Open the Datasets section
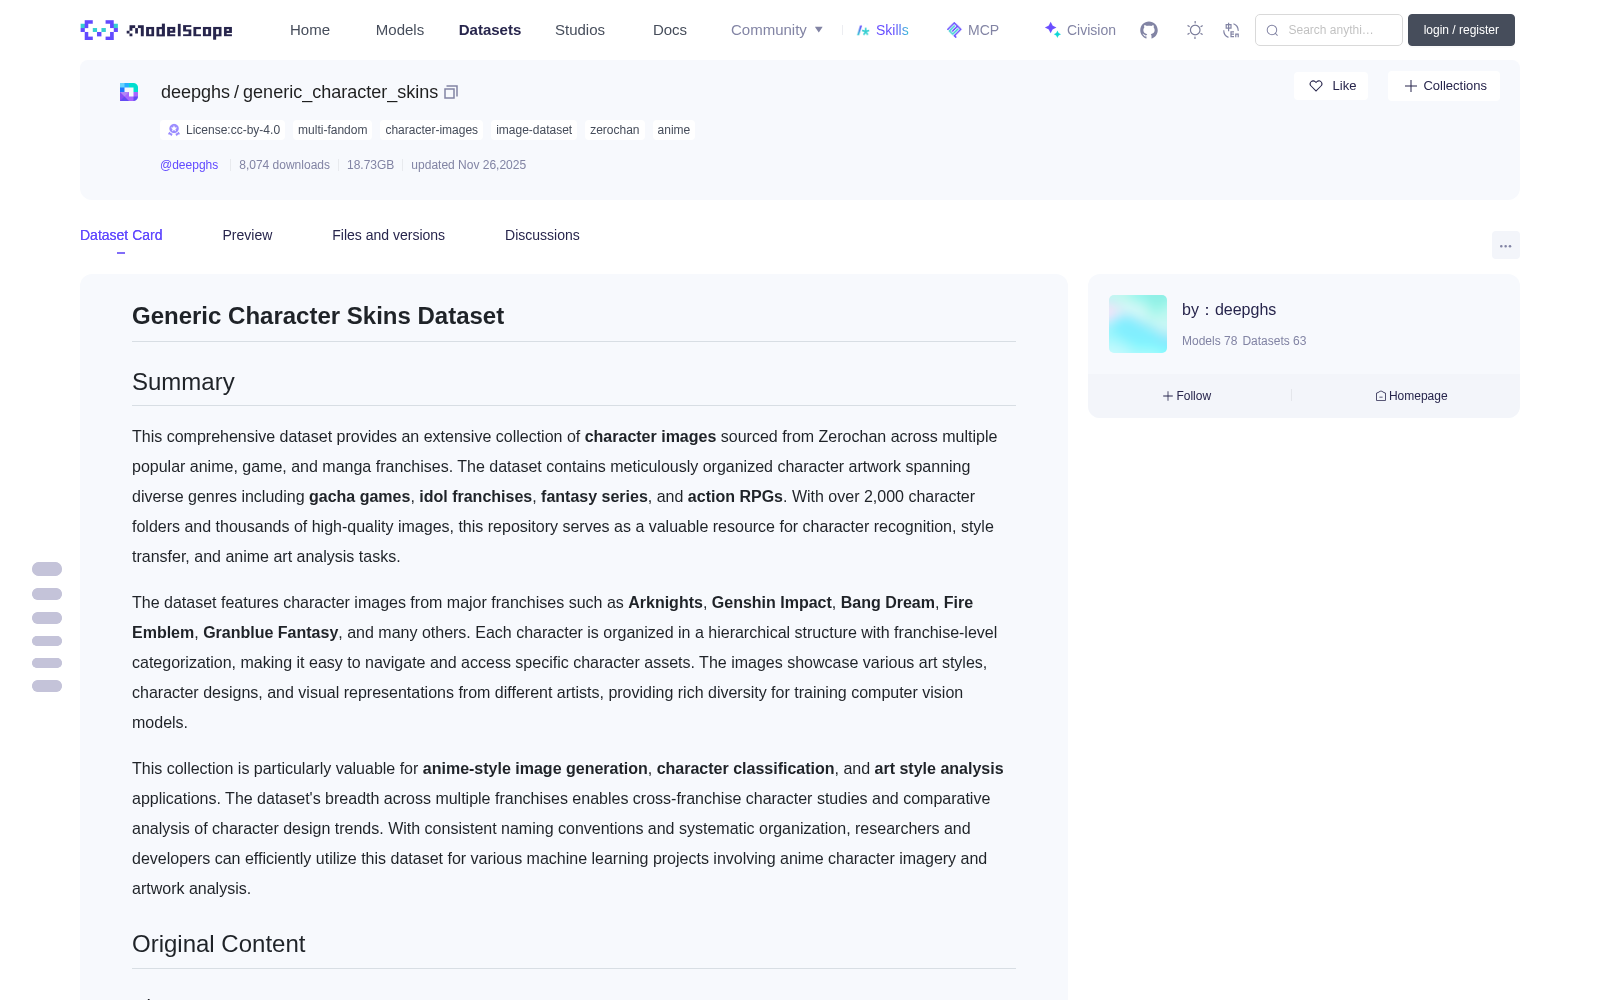The height and width of the screenshot is (1000, 1600). (490, 30)
